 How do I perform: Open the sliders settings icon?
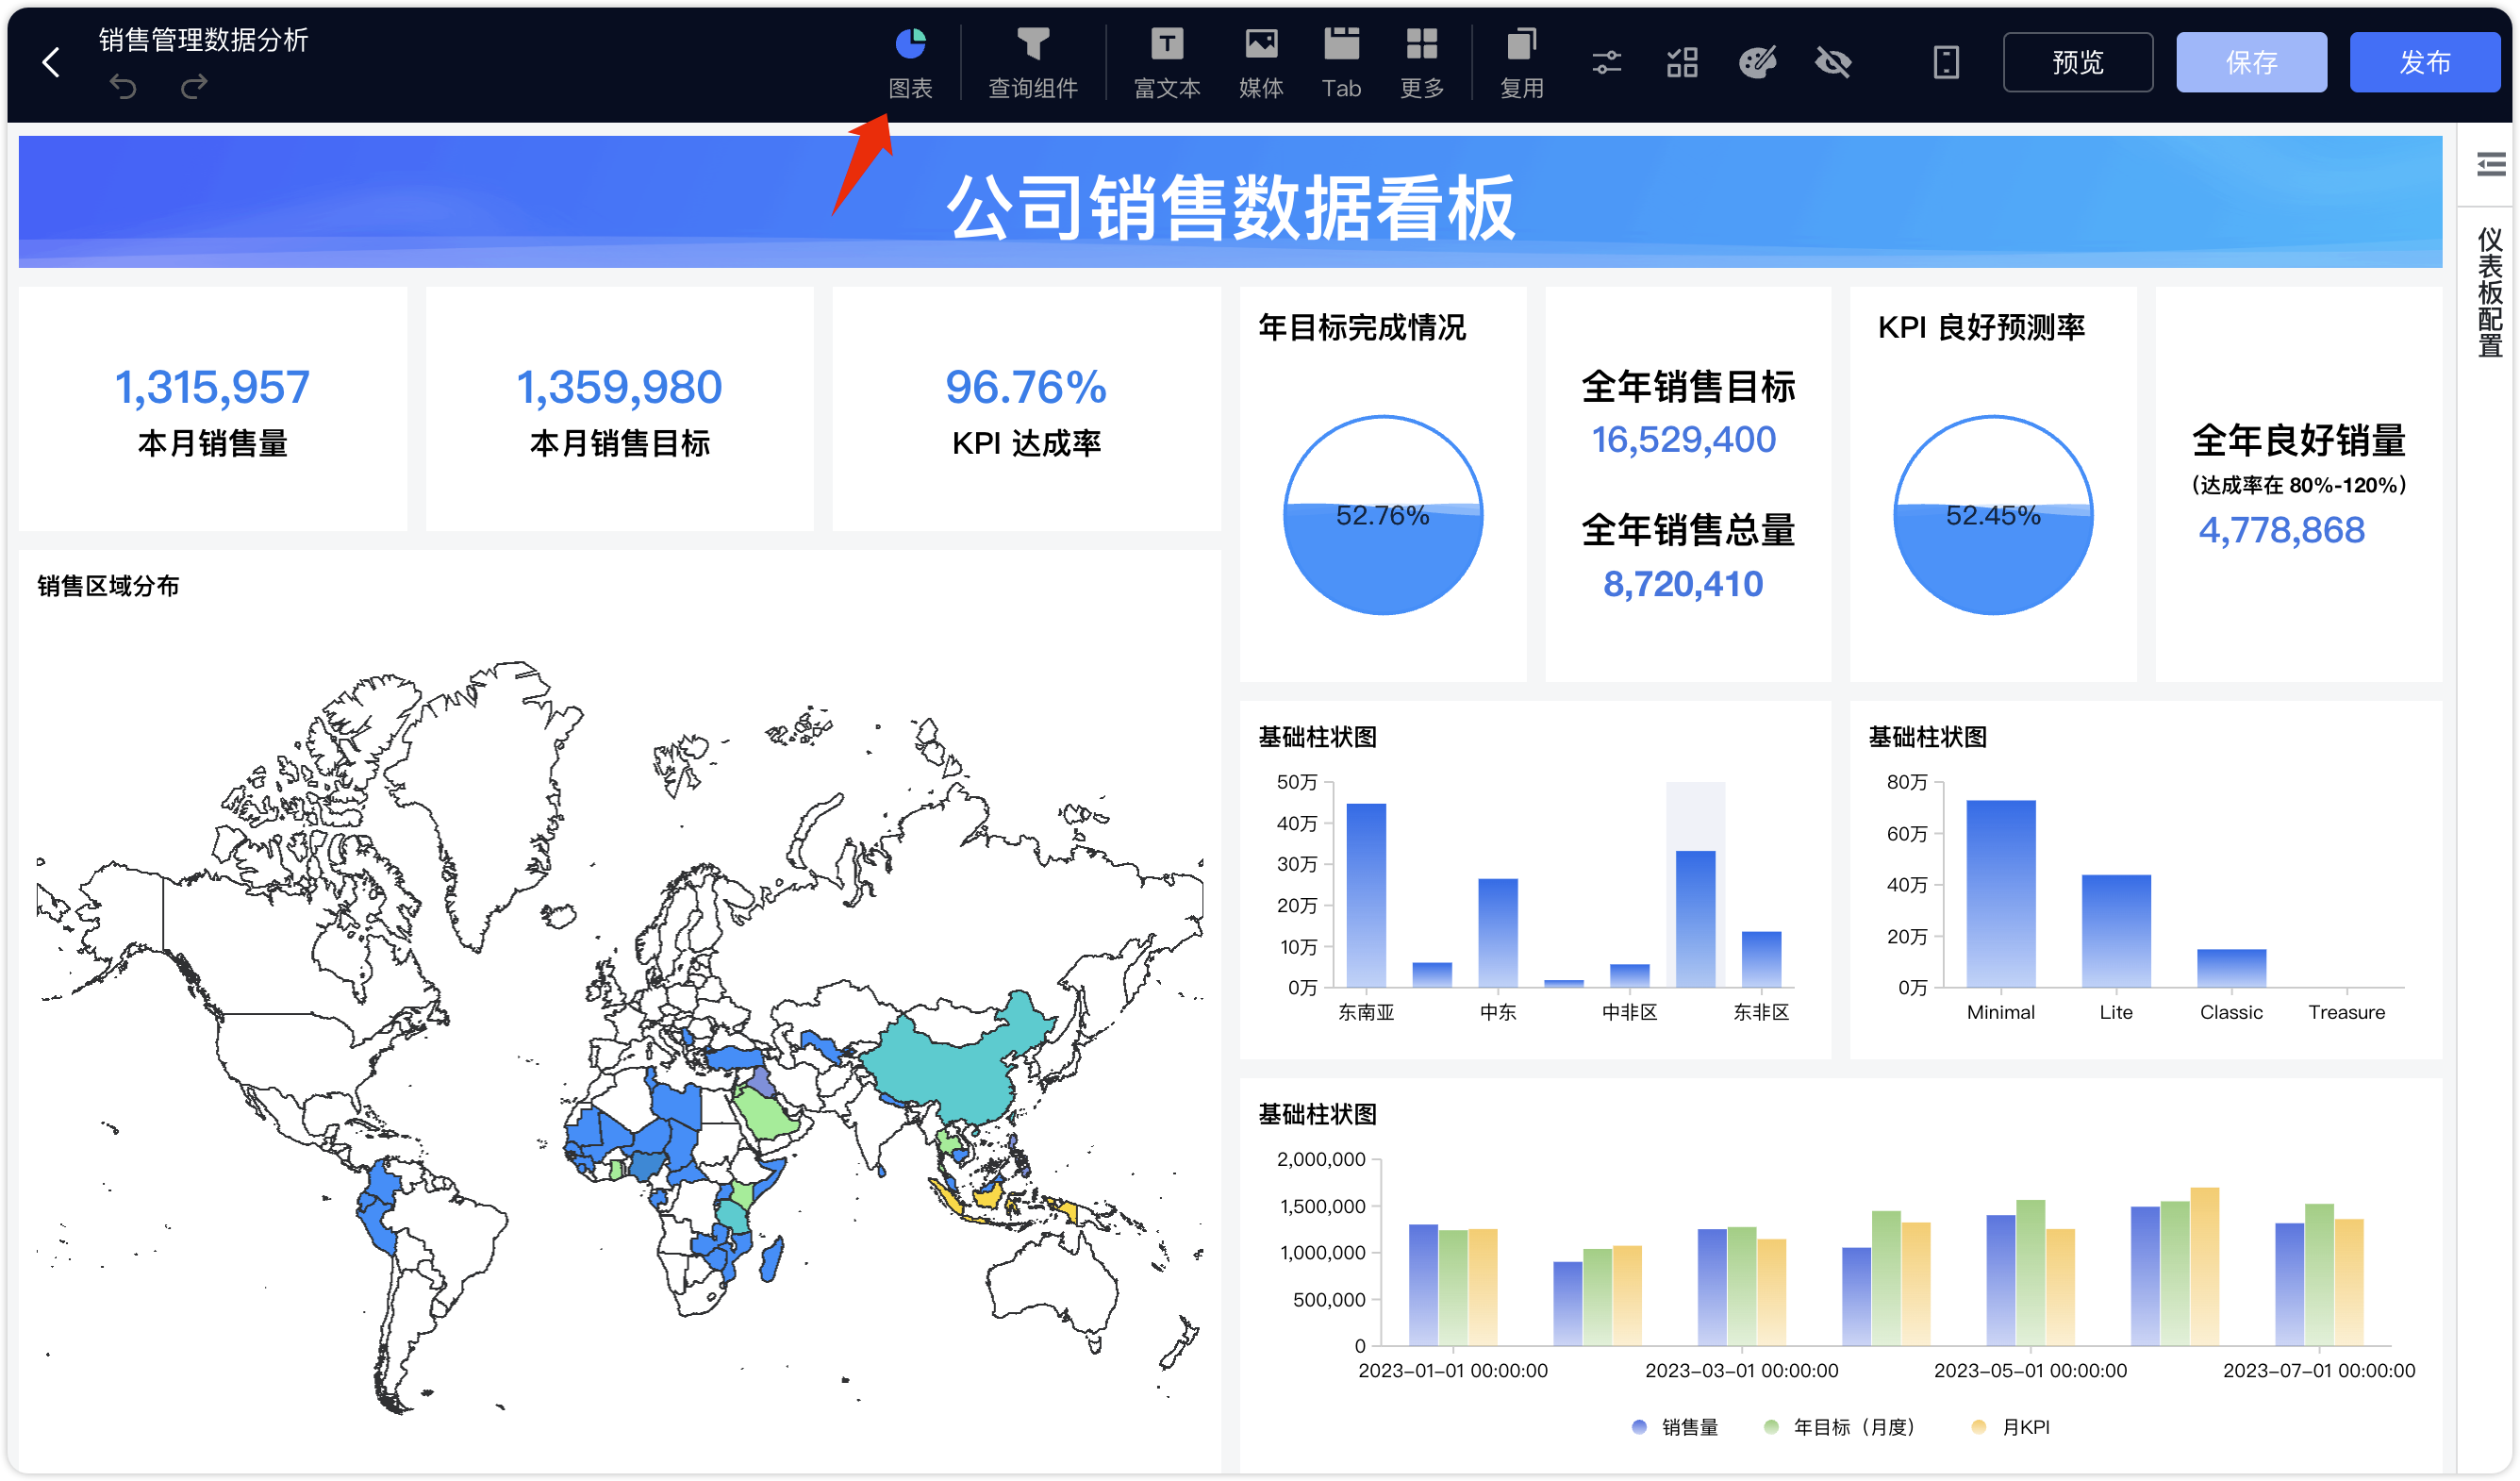[x=1606, y=63]
